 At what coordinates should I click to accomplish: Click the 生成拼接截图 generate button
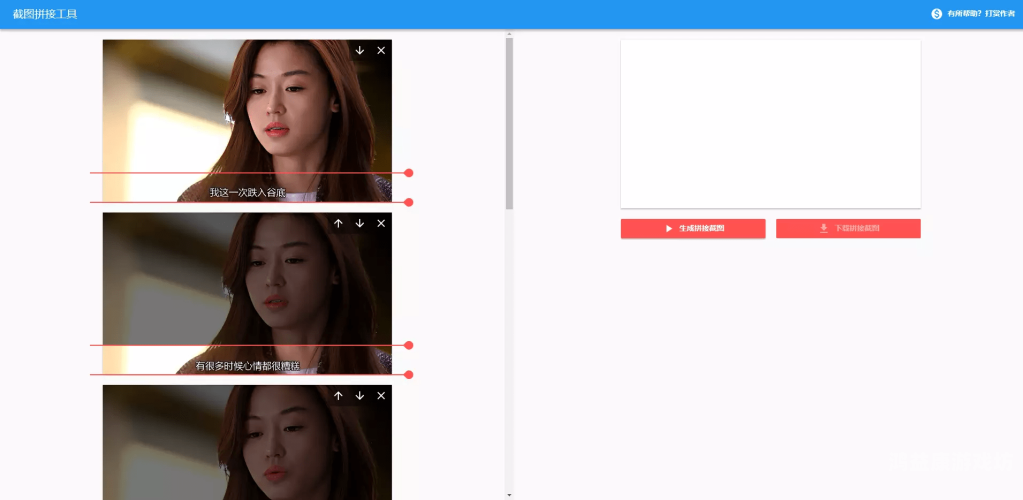pyautogui.click(x=693, y=229)
